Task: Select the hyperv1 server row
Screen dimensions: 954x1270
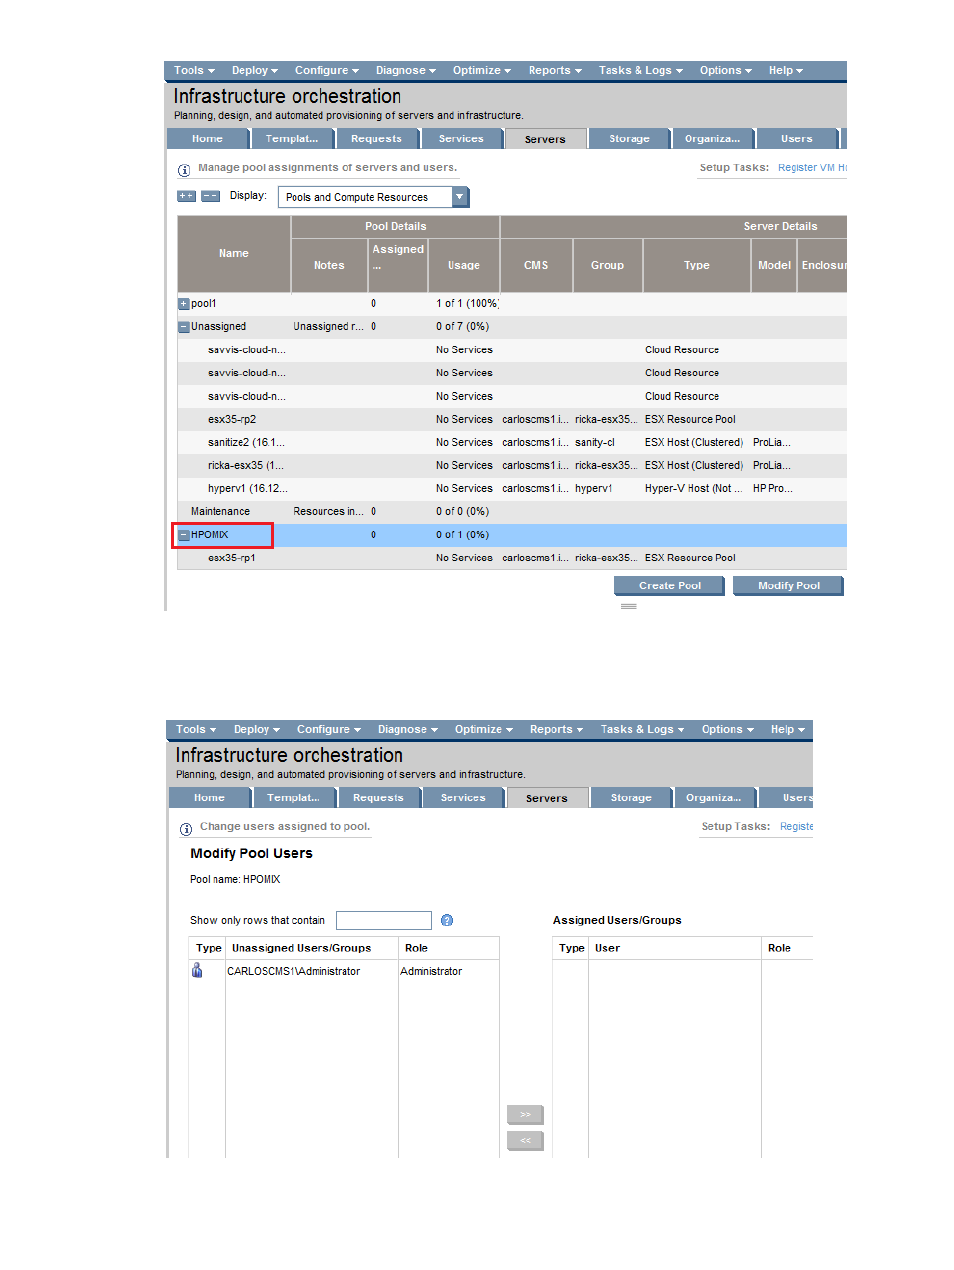Action: pyautogui.click(x=512, y=489)
